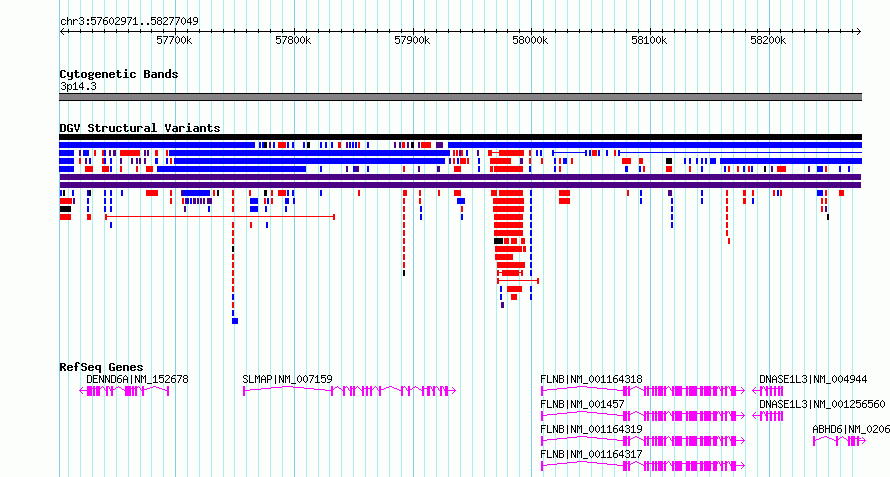Click the 58100k ruler tick label
Viewport: 890px width, 477px height.
(x=649, y=40)
